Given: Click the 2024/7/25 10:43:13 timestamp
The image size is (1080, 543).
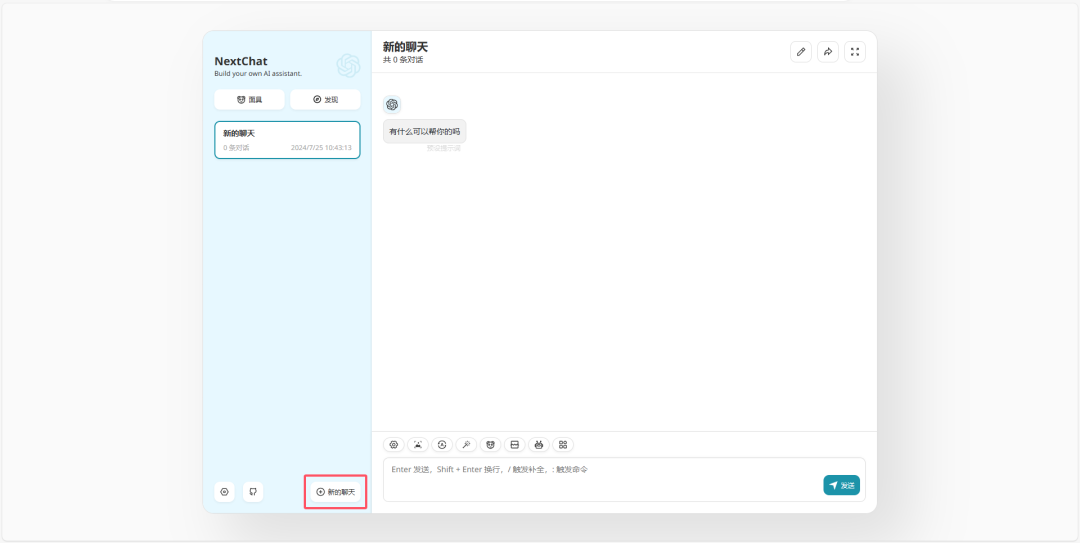Looking at the screenshot, I should click(321, 147).
